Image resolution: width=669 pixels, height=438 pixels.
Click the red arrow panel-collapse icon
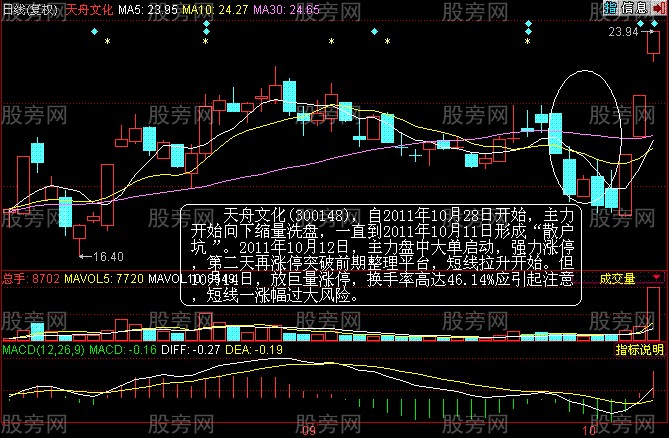tap(660, 8)
